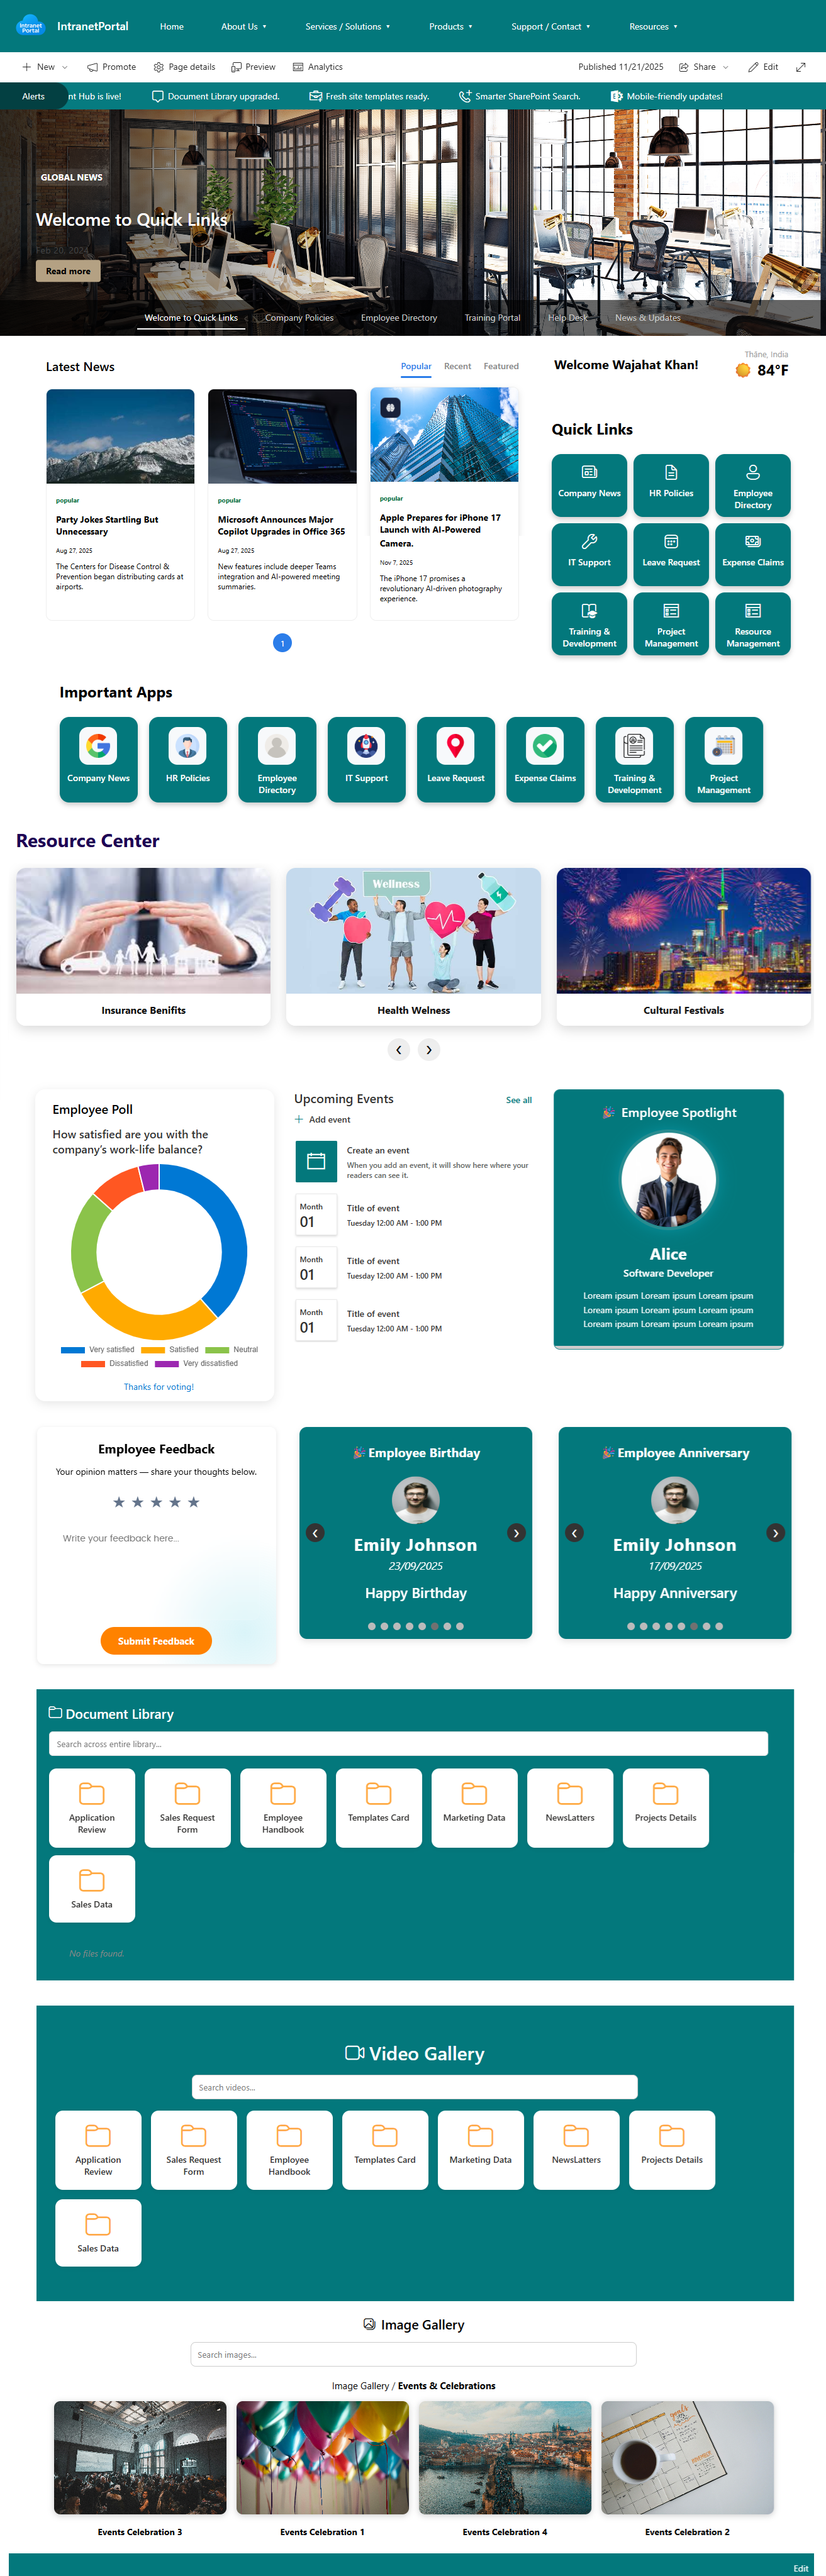This screenshot has height=2576, width=826.
Task: Open Training & Development quick link tile
Action: pos(589,624)
